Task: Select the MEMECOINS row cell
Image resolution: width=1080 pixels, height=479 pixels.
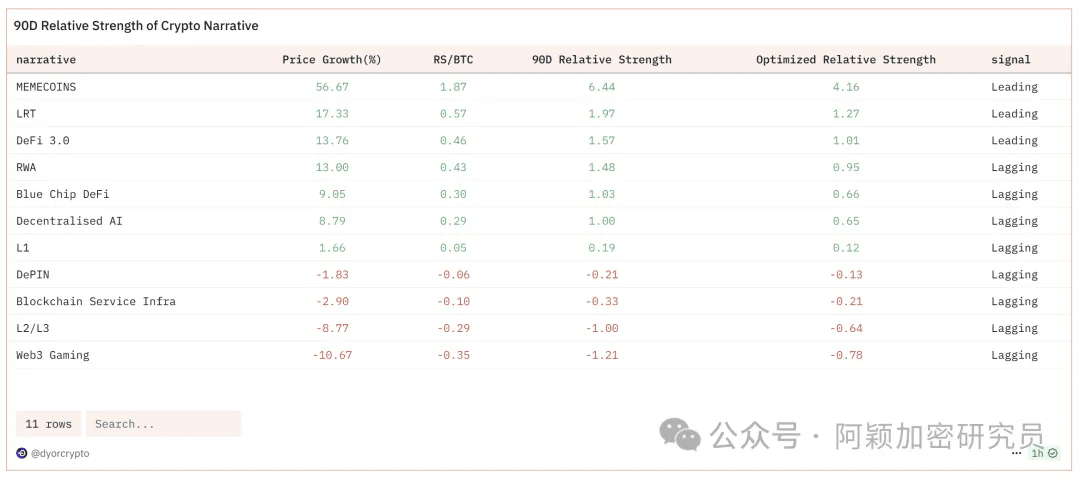Action: (x=46, y=87)
